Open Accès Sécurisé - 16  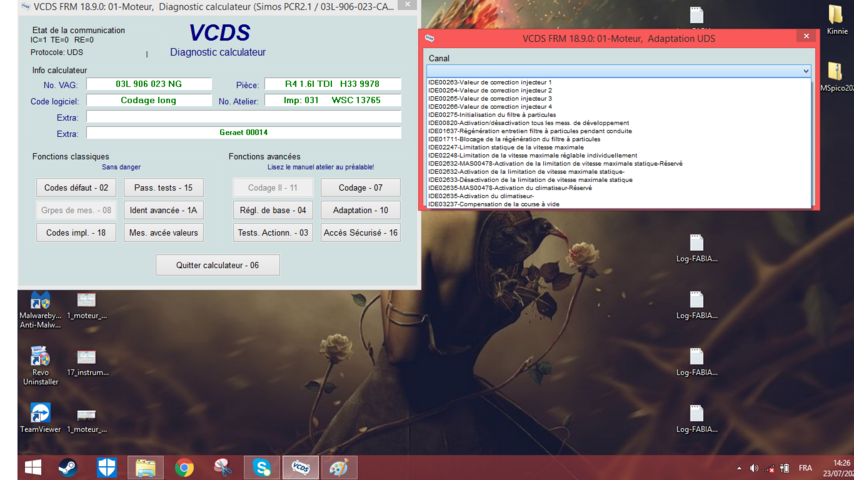pyautogui.click(x=361, y=233)
